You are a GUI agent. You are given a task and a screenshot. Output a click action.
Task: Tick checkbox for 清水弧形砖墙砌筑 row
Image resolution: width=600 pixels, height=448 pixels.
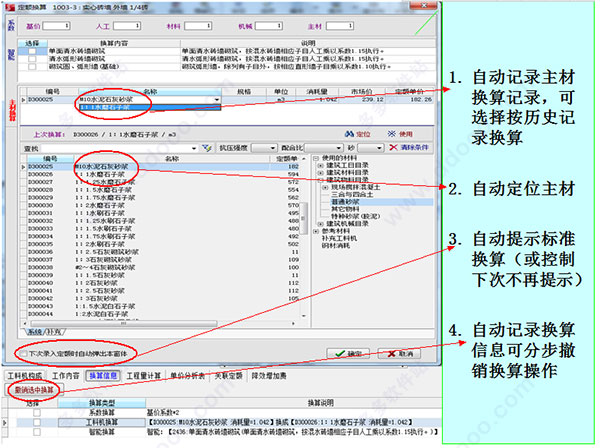(x=32, y=59)
